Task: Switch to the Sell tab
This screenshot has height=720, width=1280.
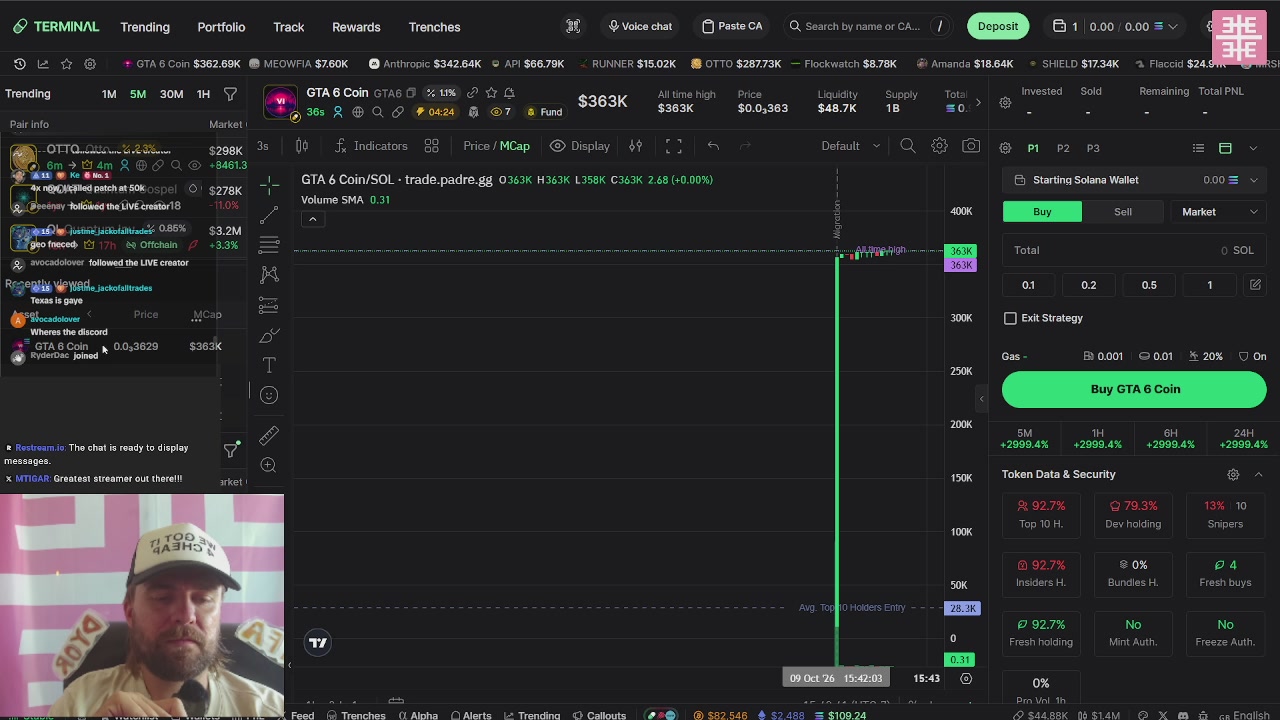Action: [1123, 212]
